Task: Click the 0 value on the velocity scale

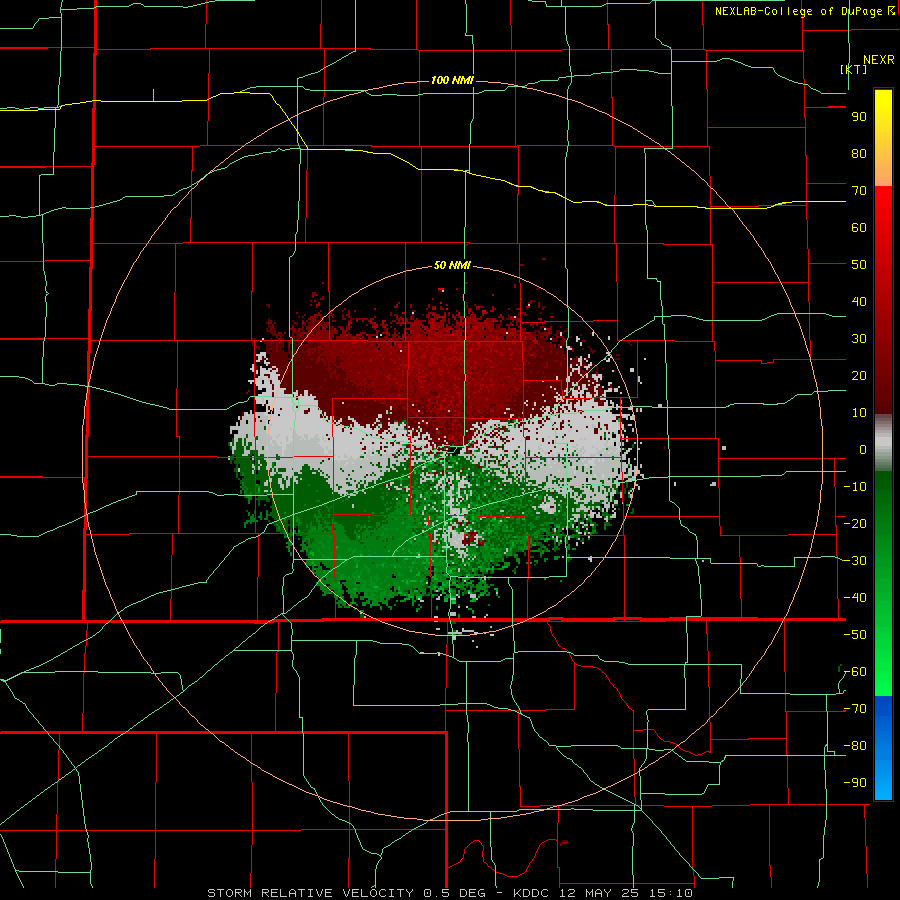Action: [862, 450]
